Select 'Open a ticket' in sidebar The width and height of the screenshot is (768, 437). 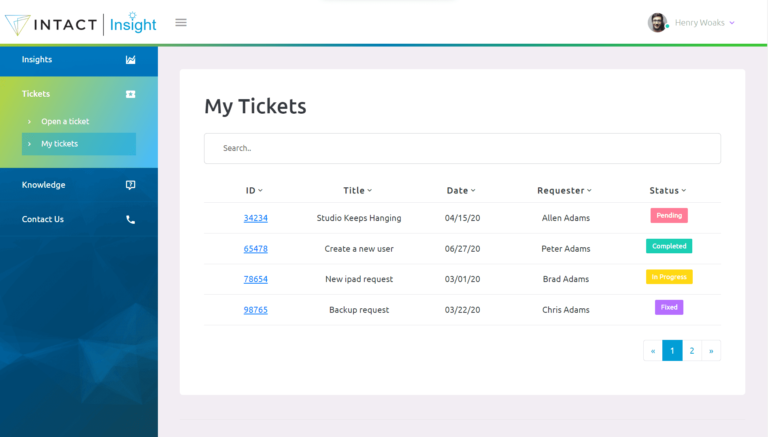click(65, 122)
